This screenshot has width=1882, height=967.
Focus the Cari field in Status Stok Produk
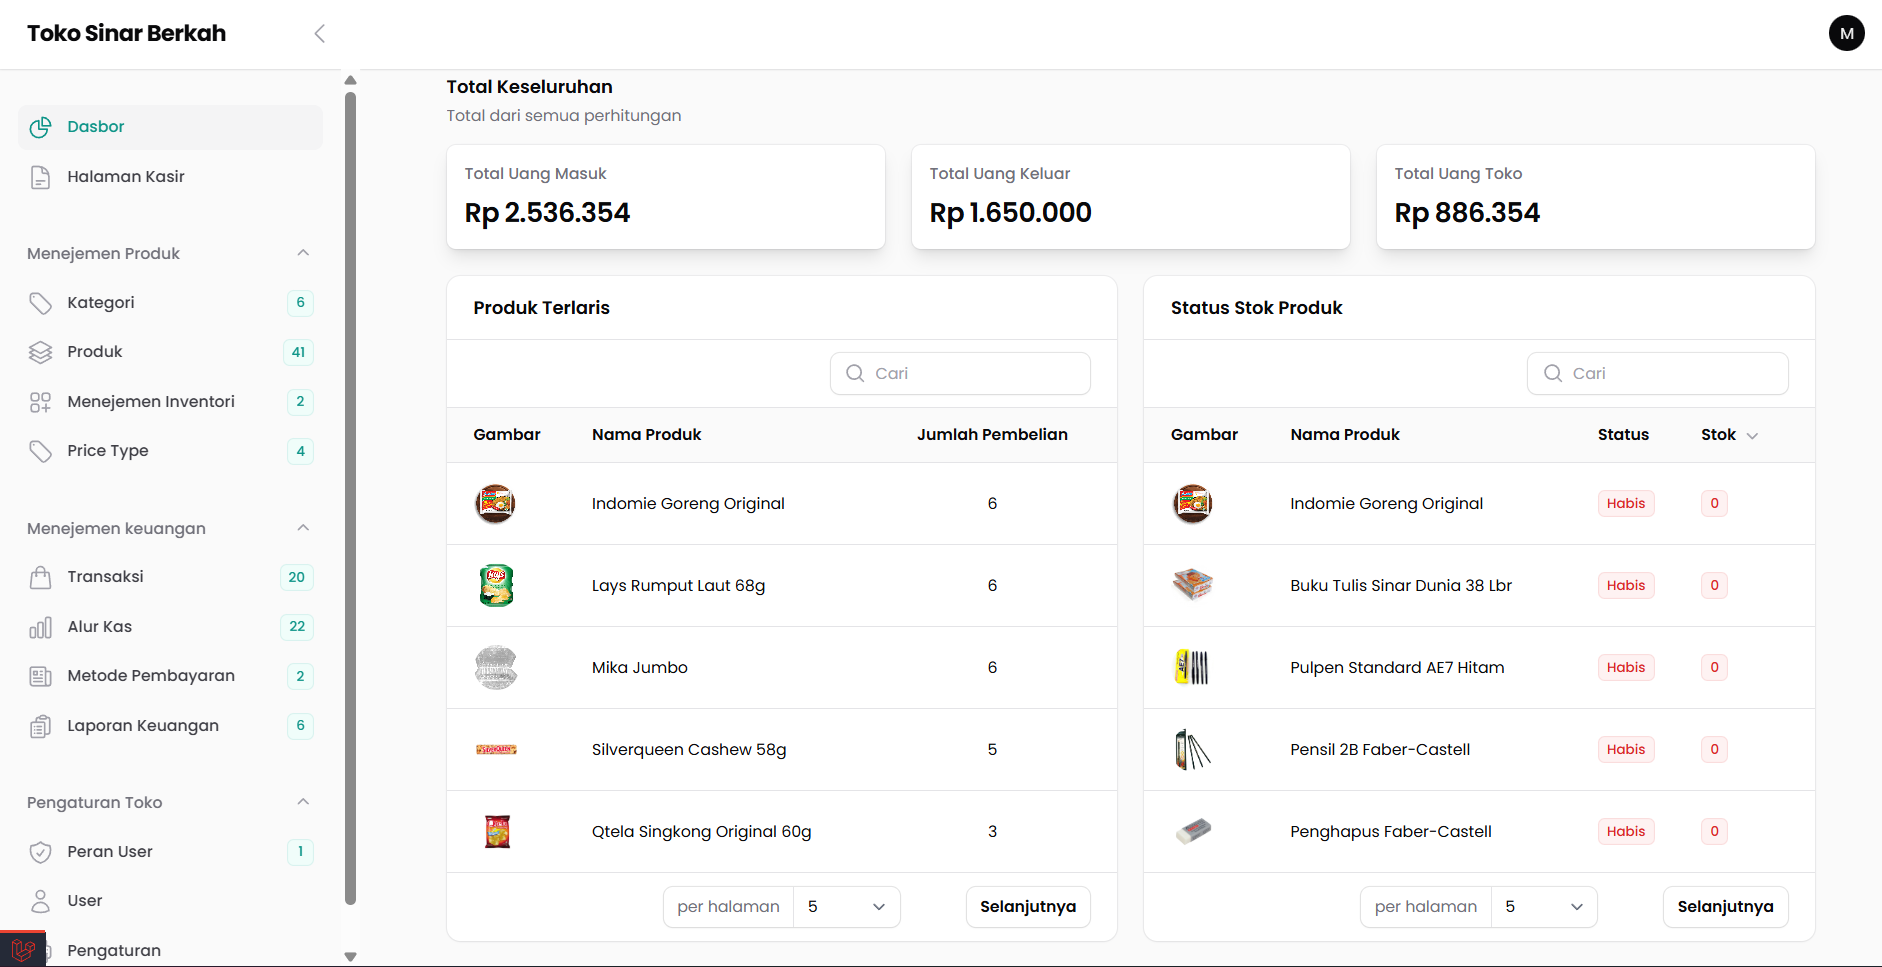(1657, 373)
